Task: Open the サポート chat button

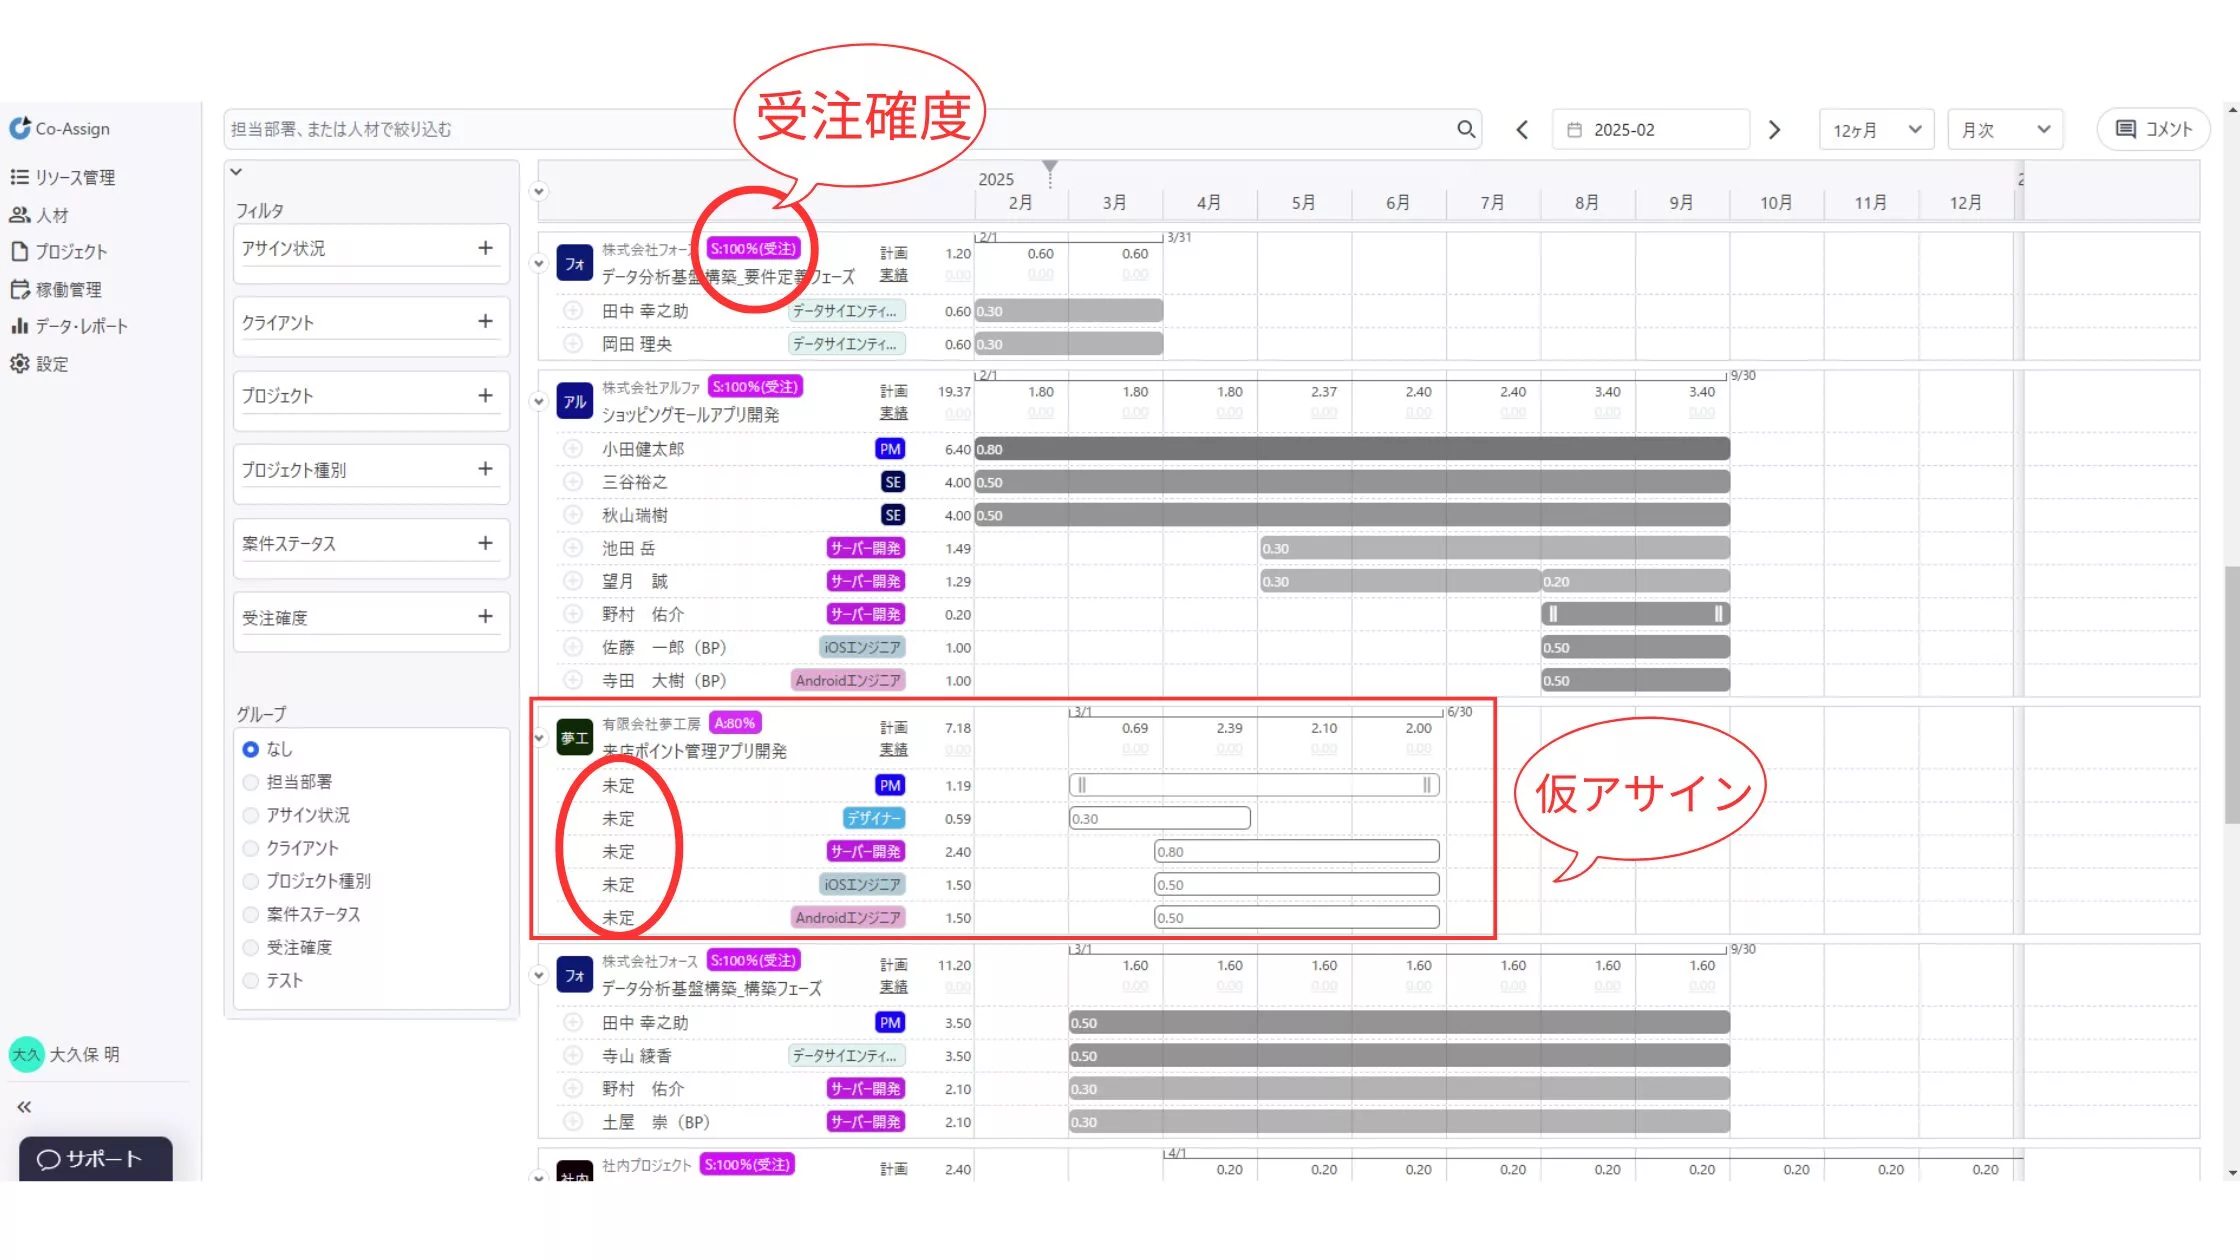Action: coord(96,1159)
